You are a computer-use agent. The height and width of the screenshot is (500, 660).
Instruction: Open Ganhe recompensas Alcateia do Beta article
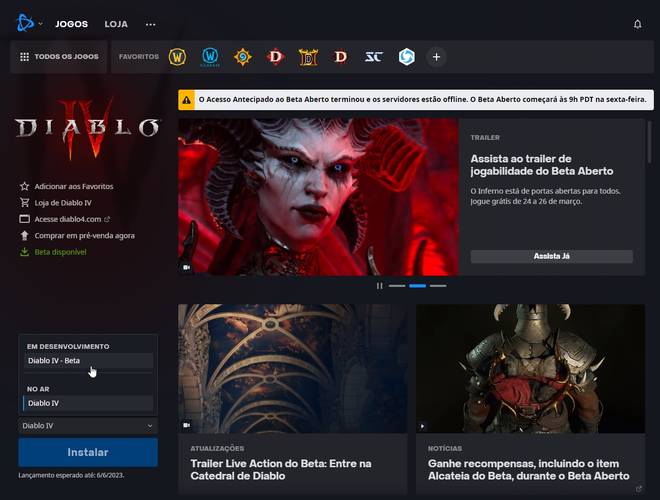point(529,470)
